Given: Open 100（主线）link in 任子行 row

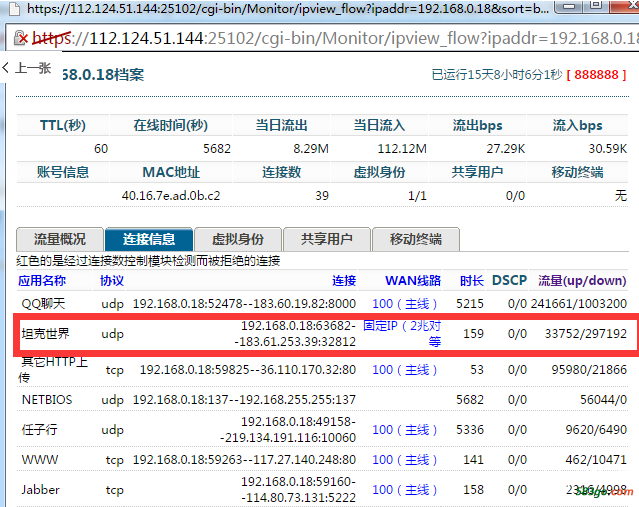Looking at the screenshot, I should [405, 430].
